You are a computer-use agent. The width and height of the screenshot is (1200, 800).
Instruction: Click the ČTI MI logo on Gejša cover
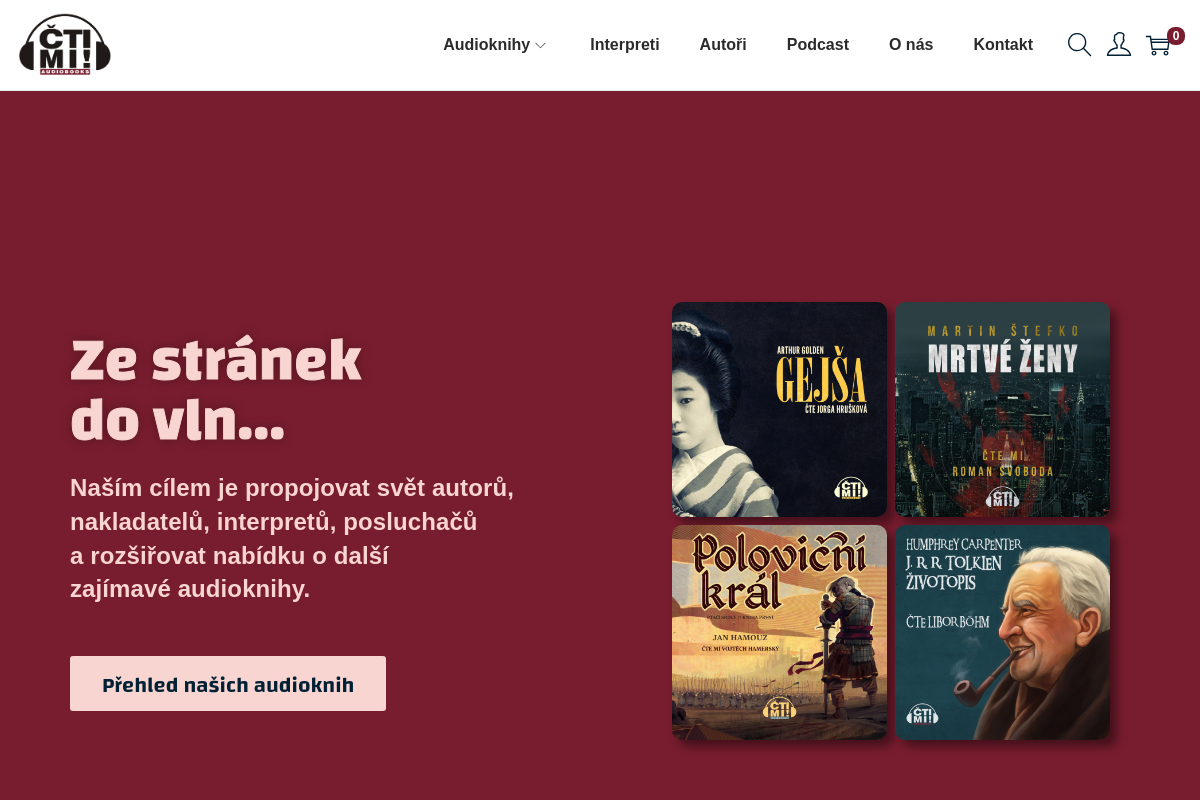point(851,488)
